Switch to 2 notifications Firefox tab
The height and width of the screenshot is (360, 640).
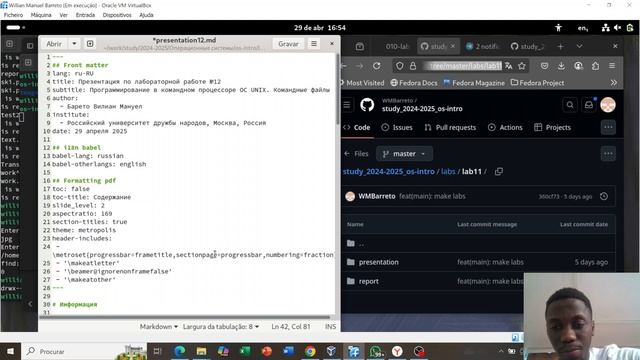tap(482, 47)
